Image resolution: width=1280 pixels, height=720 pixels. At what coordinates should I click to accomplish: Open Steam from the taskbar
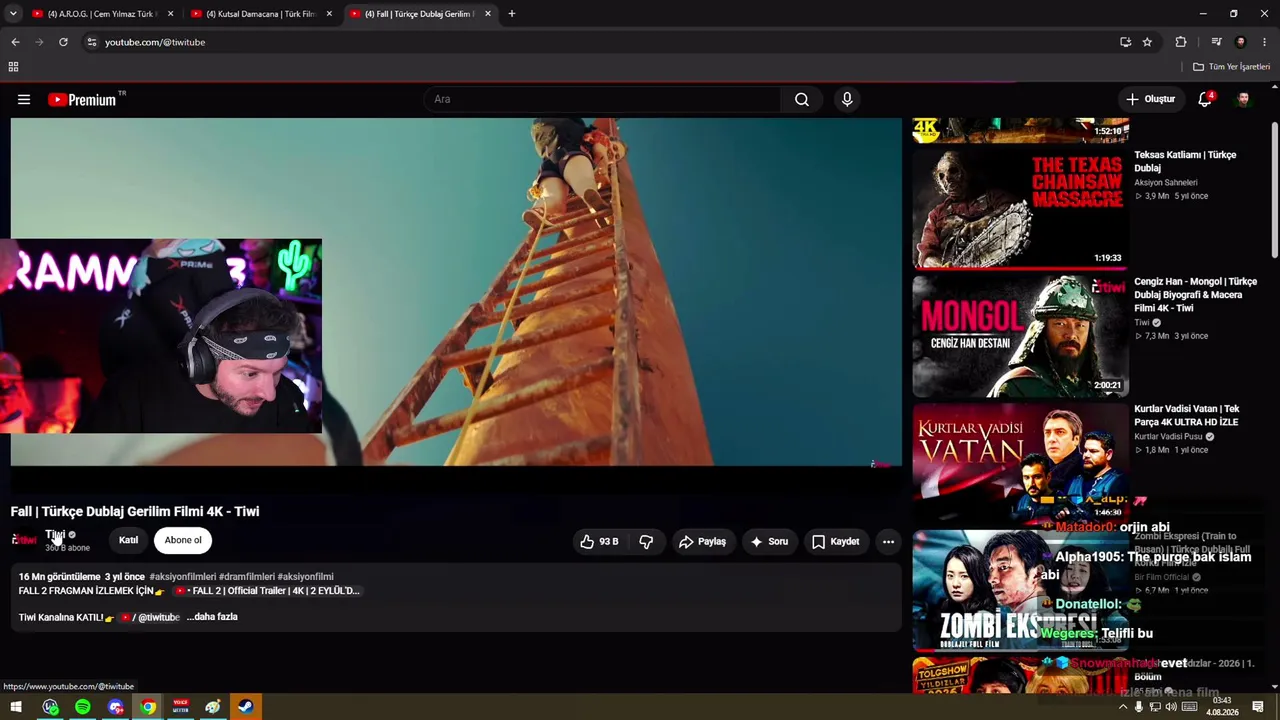tap(245, 707)
